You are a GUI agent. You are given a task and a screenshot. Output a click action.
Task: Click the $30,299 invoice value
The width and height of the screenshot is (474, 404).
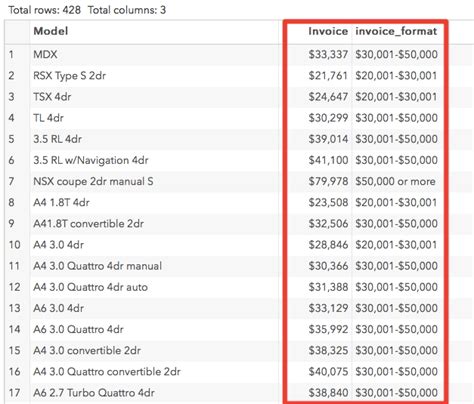click(328, 118)
